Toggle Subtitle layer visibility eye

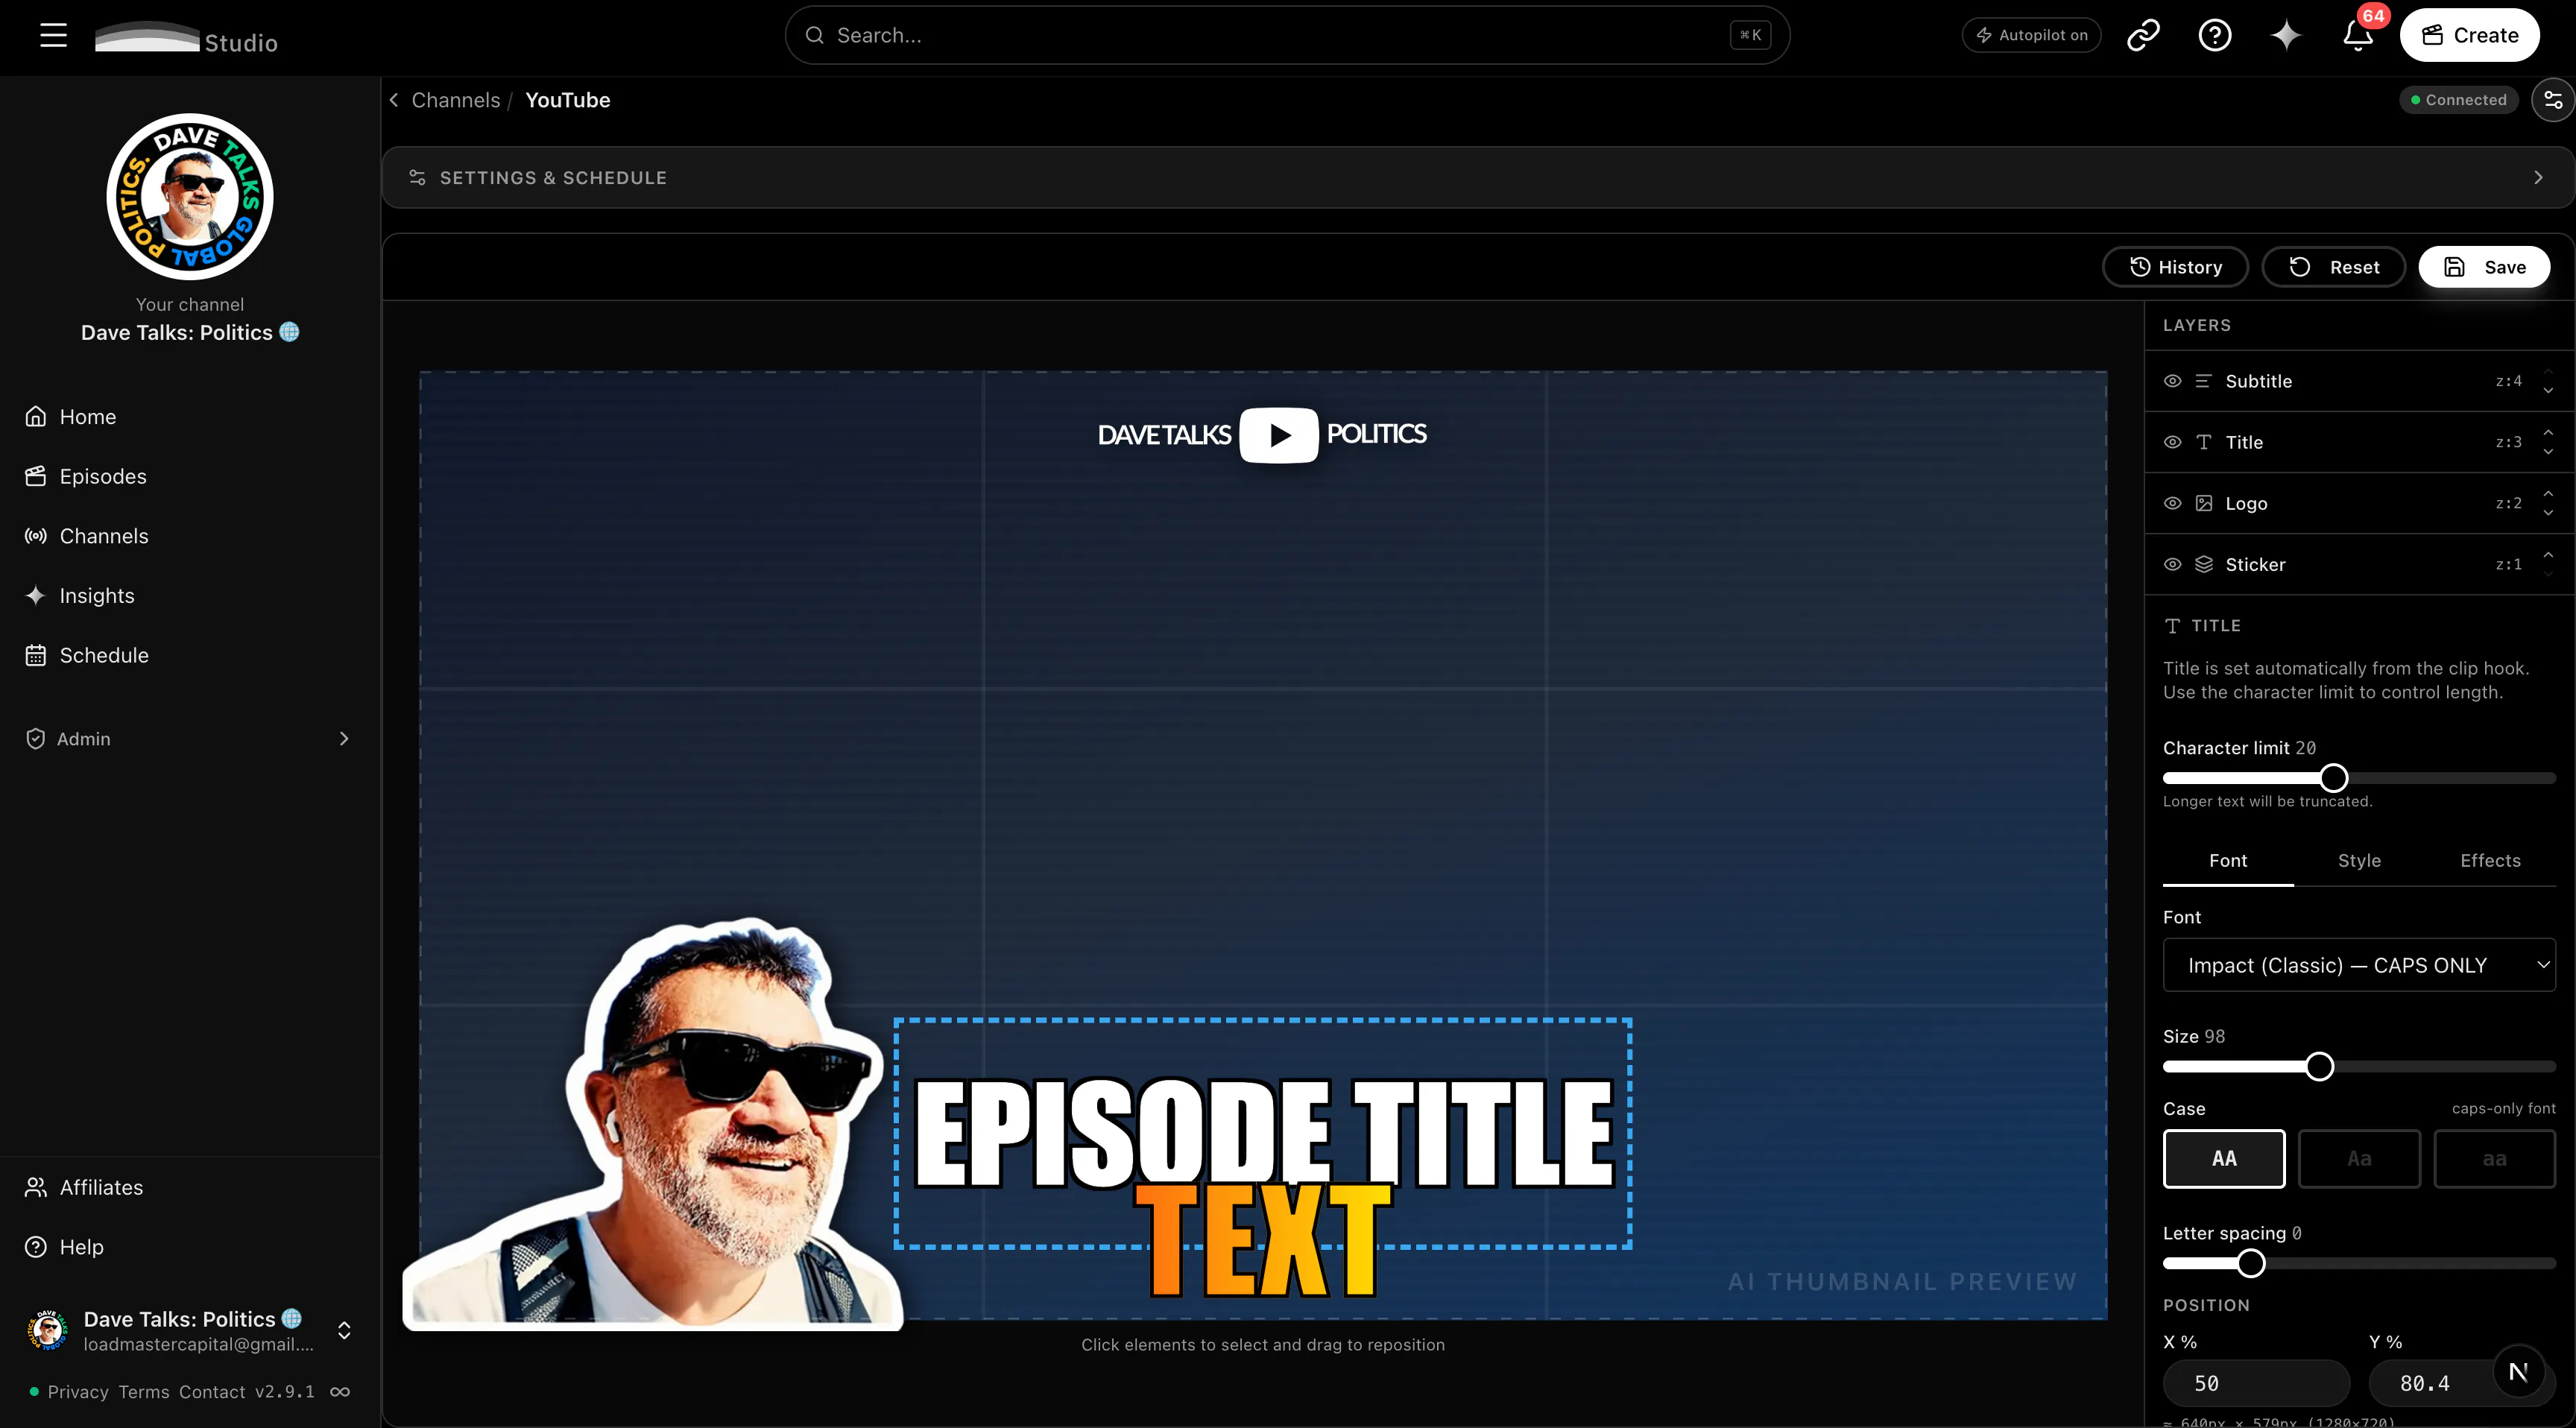[x=2172, y=381]
